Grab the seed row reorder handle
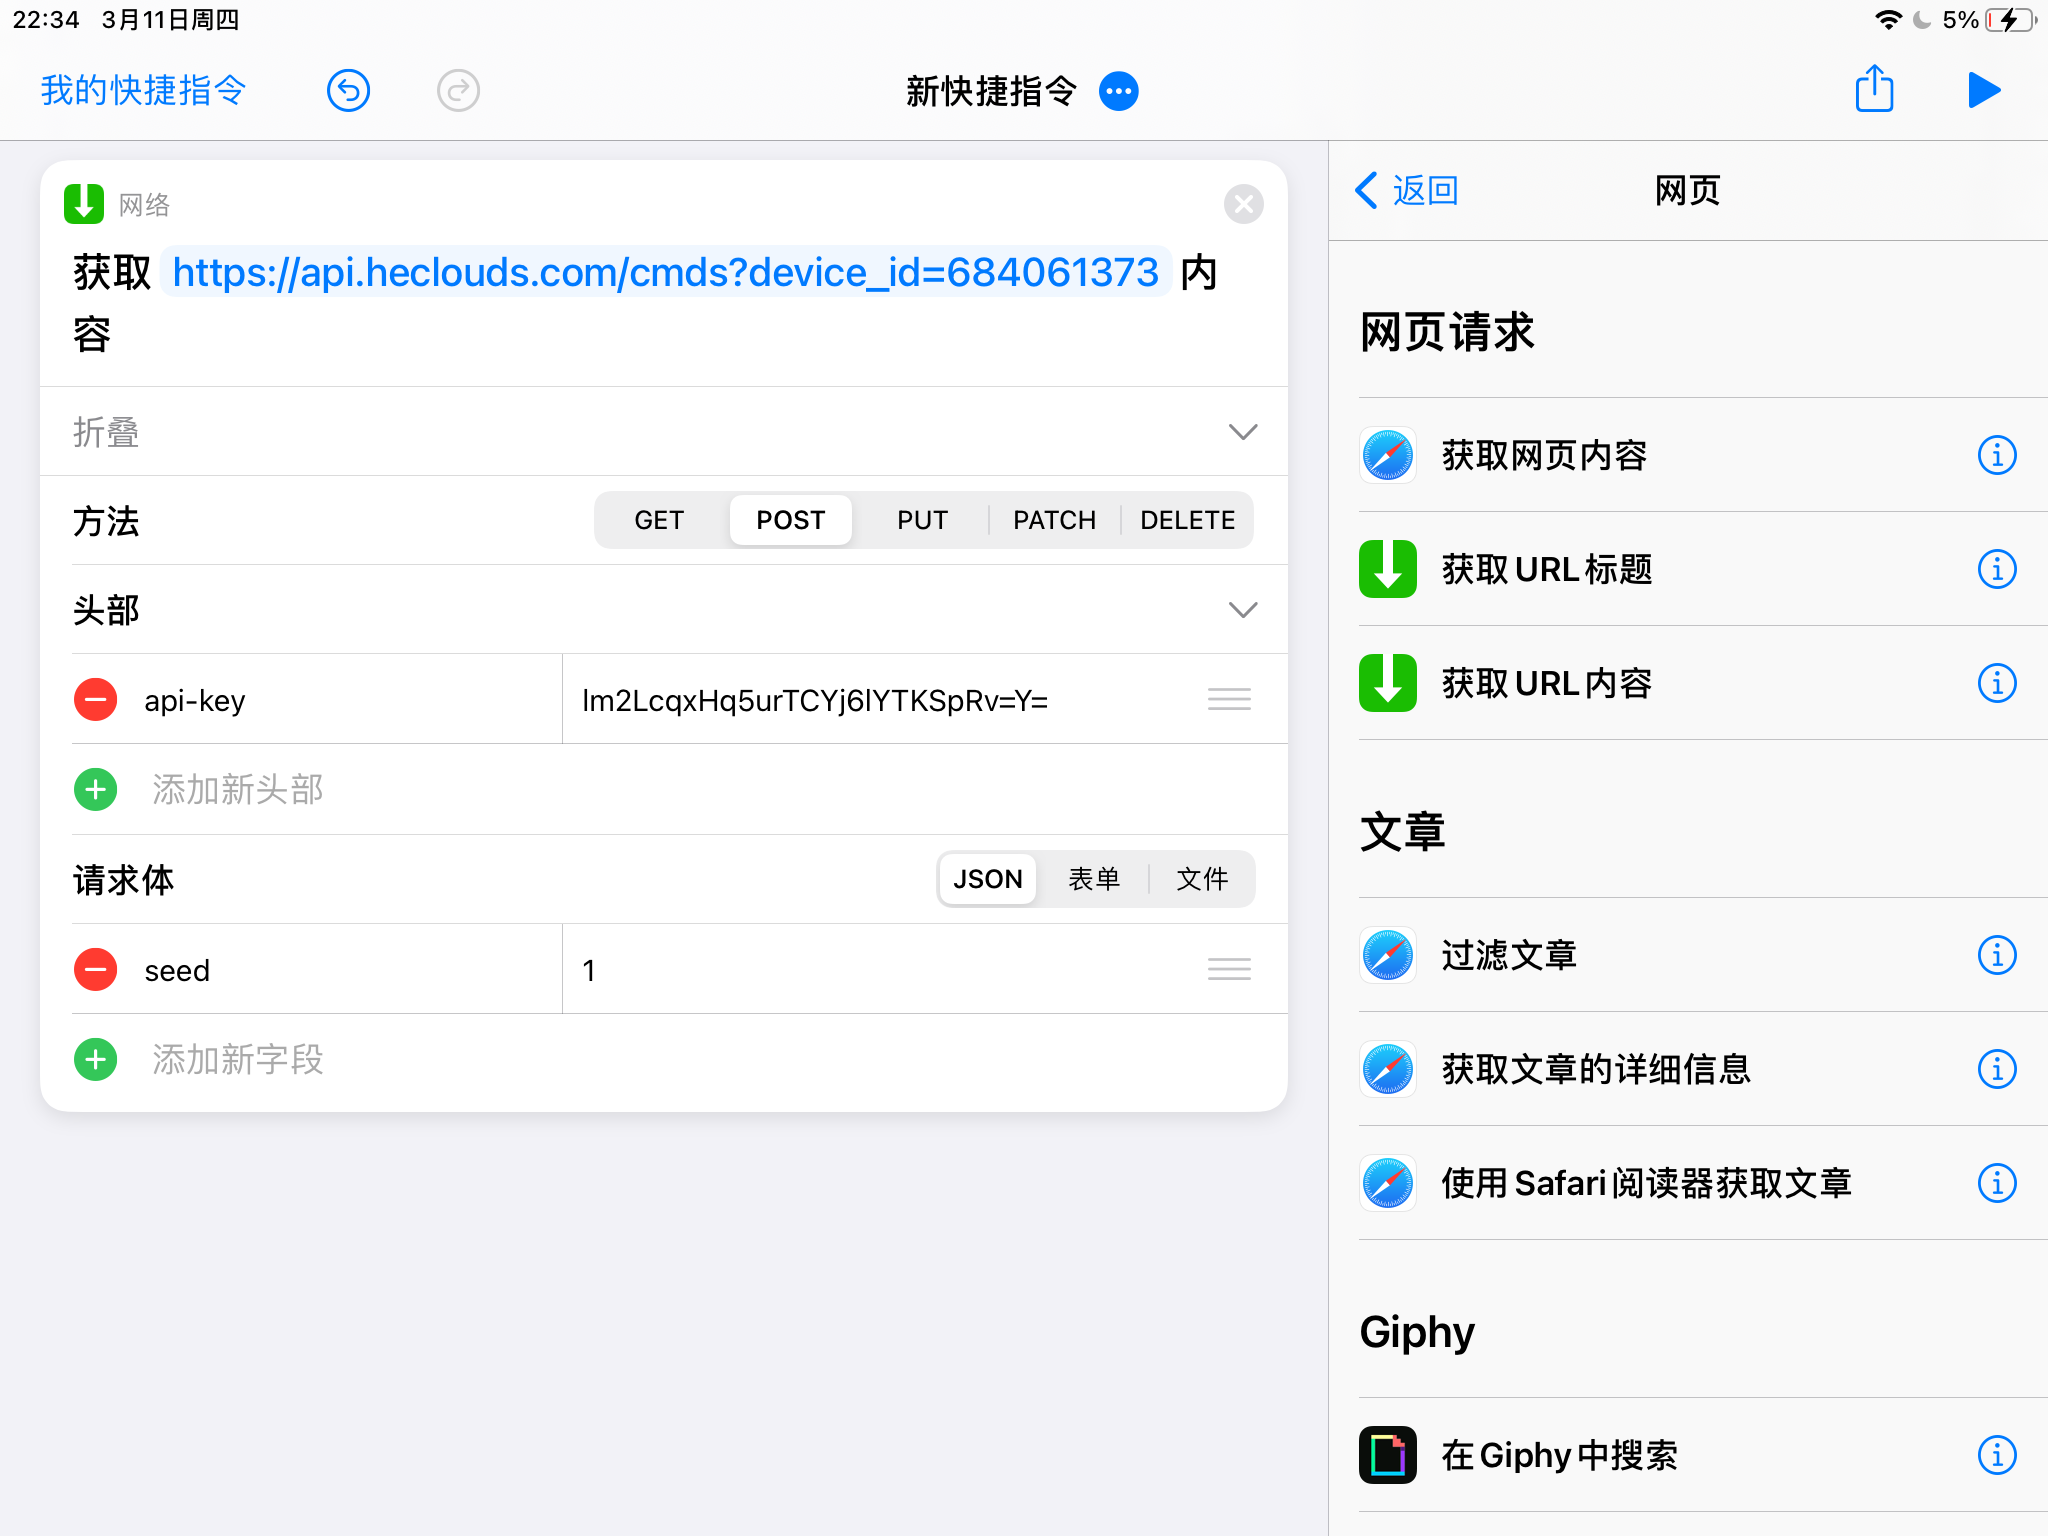The height and width of the screenshot is (1536, 2048). (x=1229, y=969)
